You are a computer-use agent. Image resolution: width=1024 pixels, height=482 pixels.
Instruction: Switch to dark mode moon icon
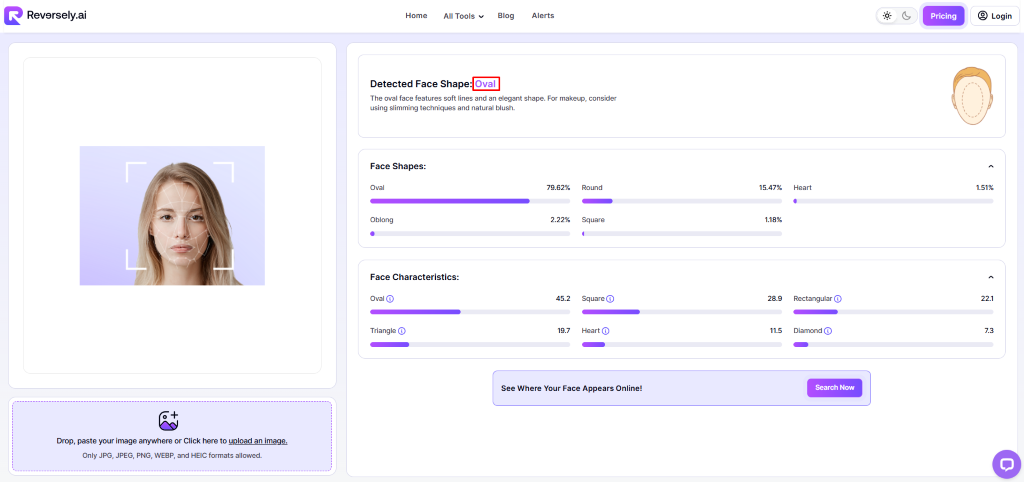(906, 16)
